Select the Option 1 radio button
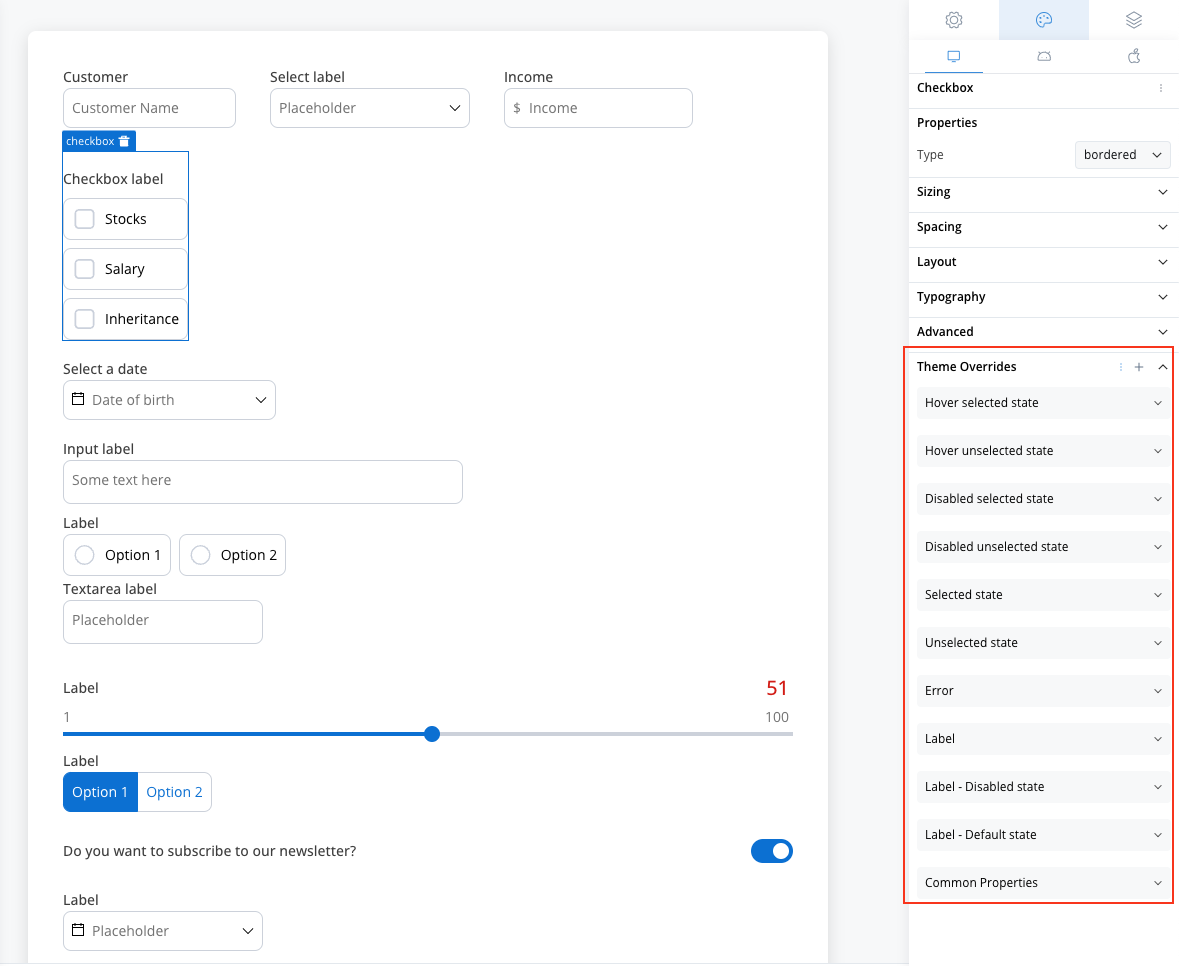The image size is (1179, 966). point(85,555)
